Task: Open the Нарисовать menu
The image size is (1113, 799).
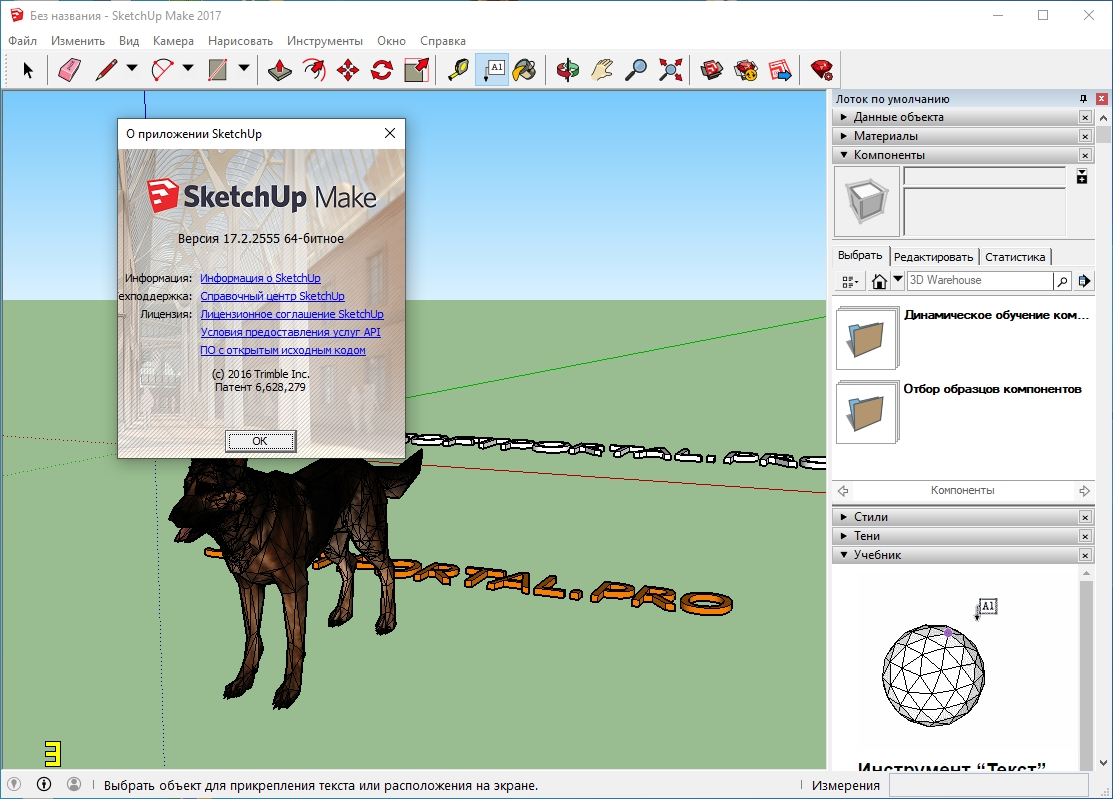Action: pos(241,40)
